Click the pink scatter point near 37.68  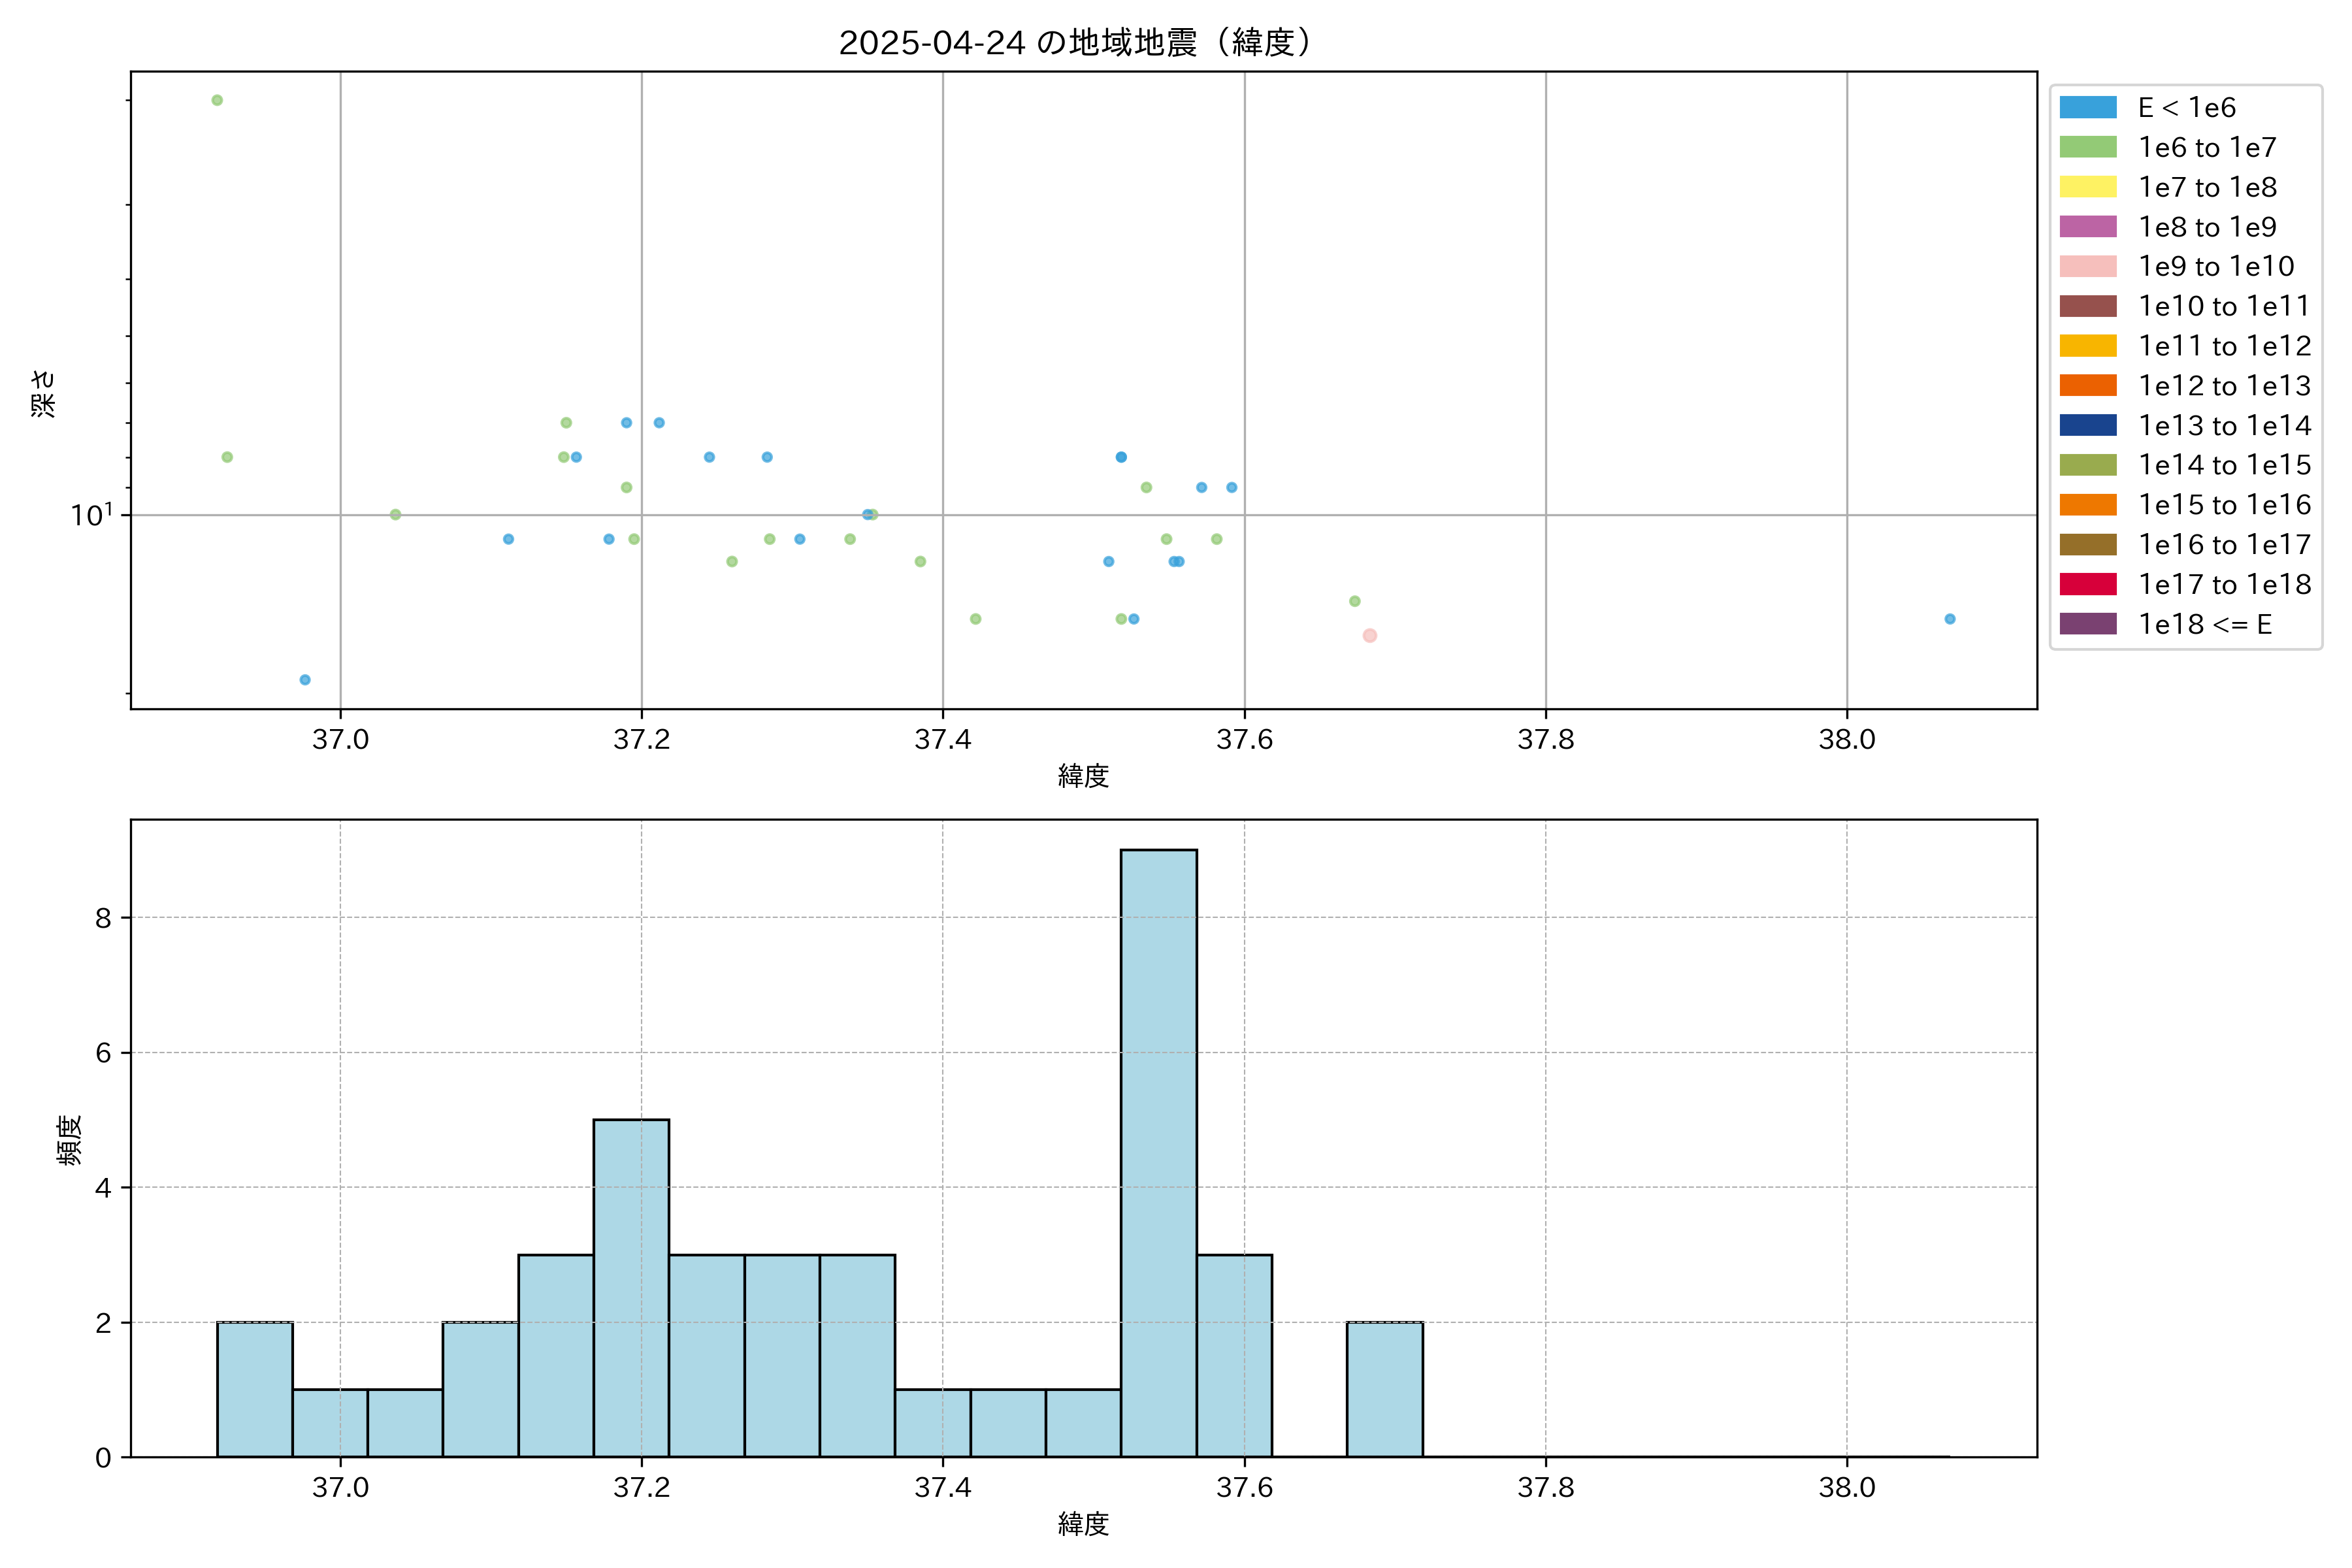[1370, 635]
